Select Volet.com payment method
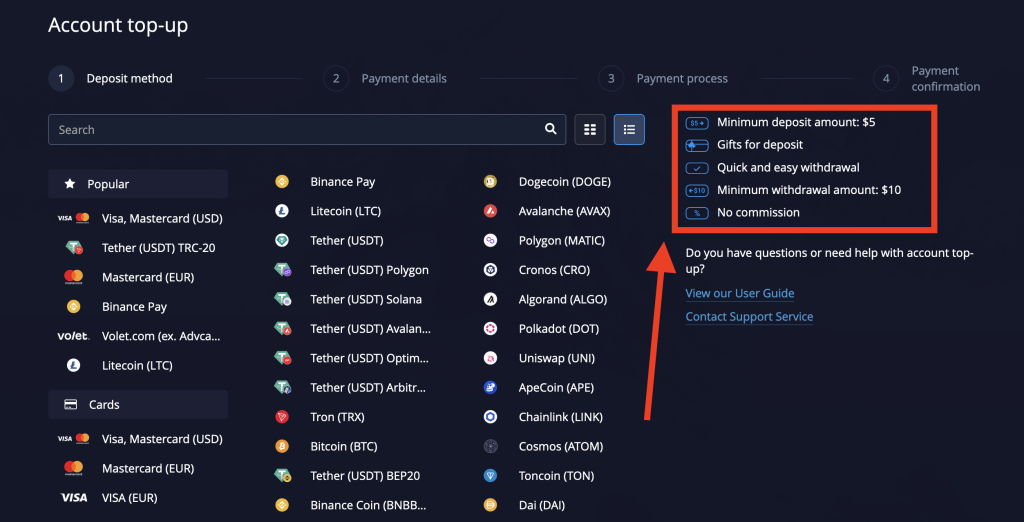The image size is (1024, 522). (x=141, y=336)
